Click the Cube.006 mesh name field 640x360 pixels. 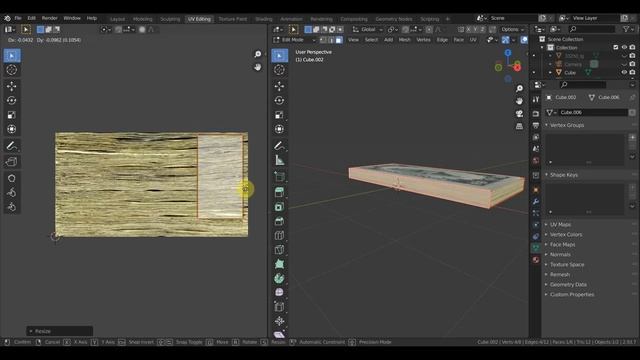(x=593, y=112)
